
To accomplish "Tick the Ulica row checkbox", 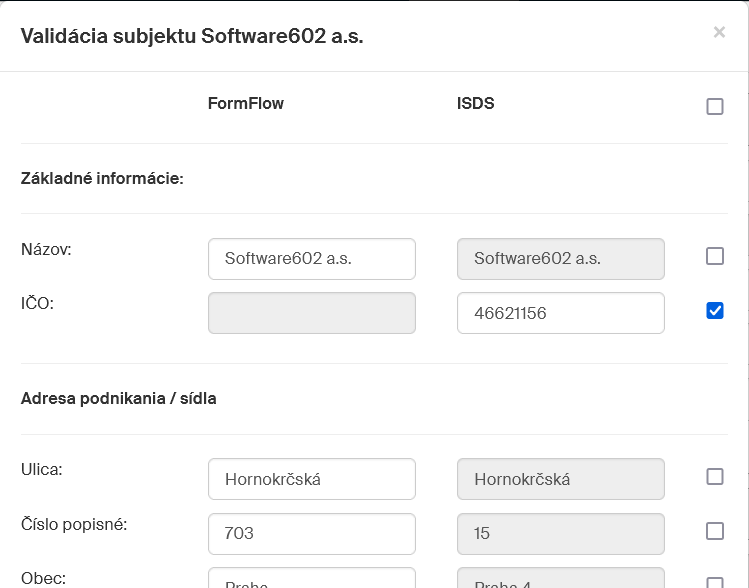I will (x=715, y=476).
